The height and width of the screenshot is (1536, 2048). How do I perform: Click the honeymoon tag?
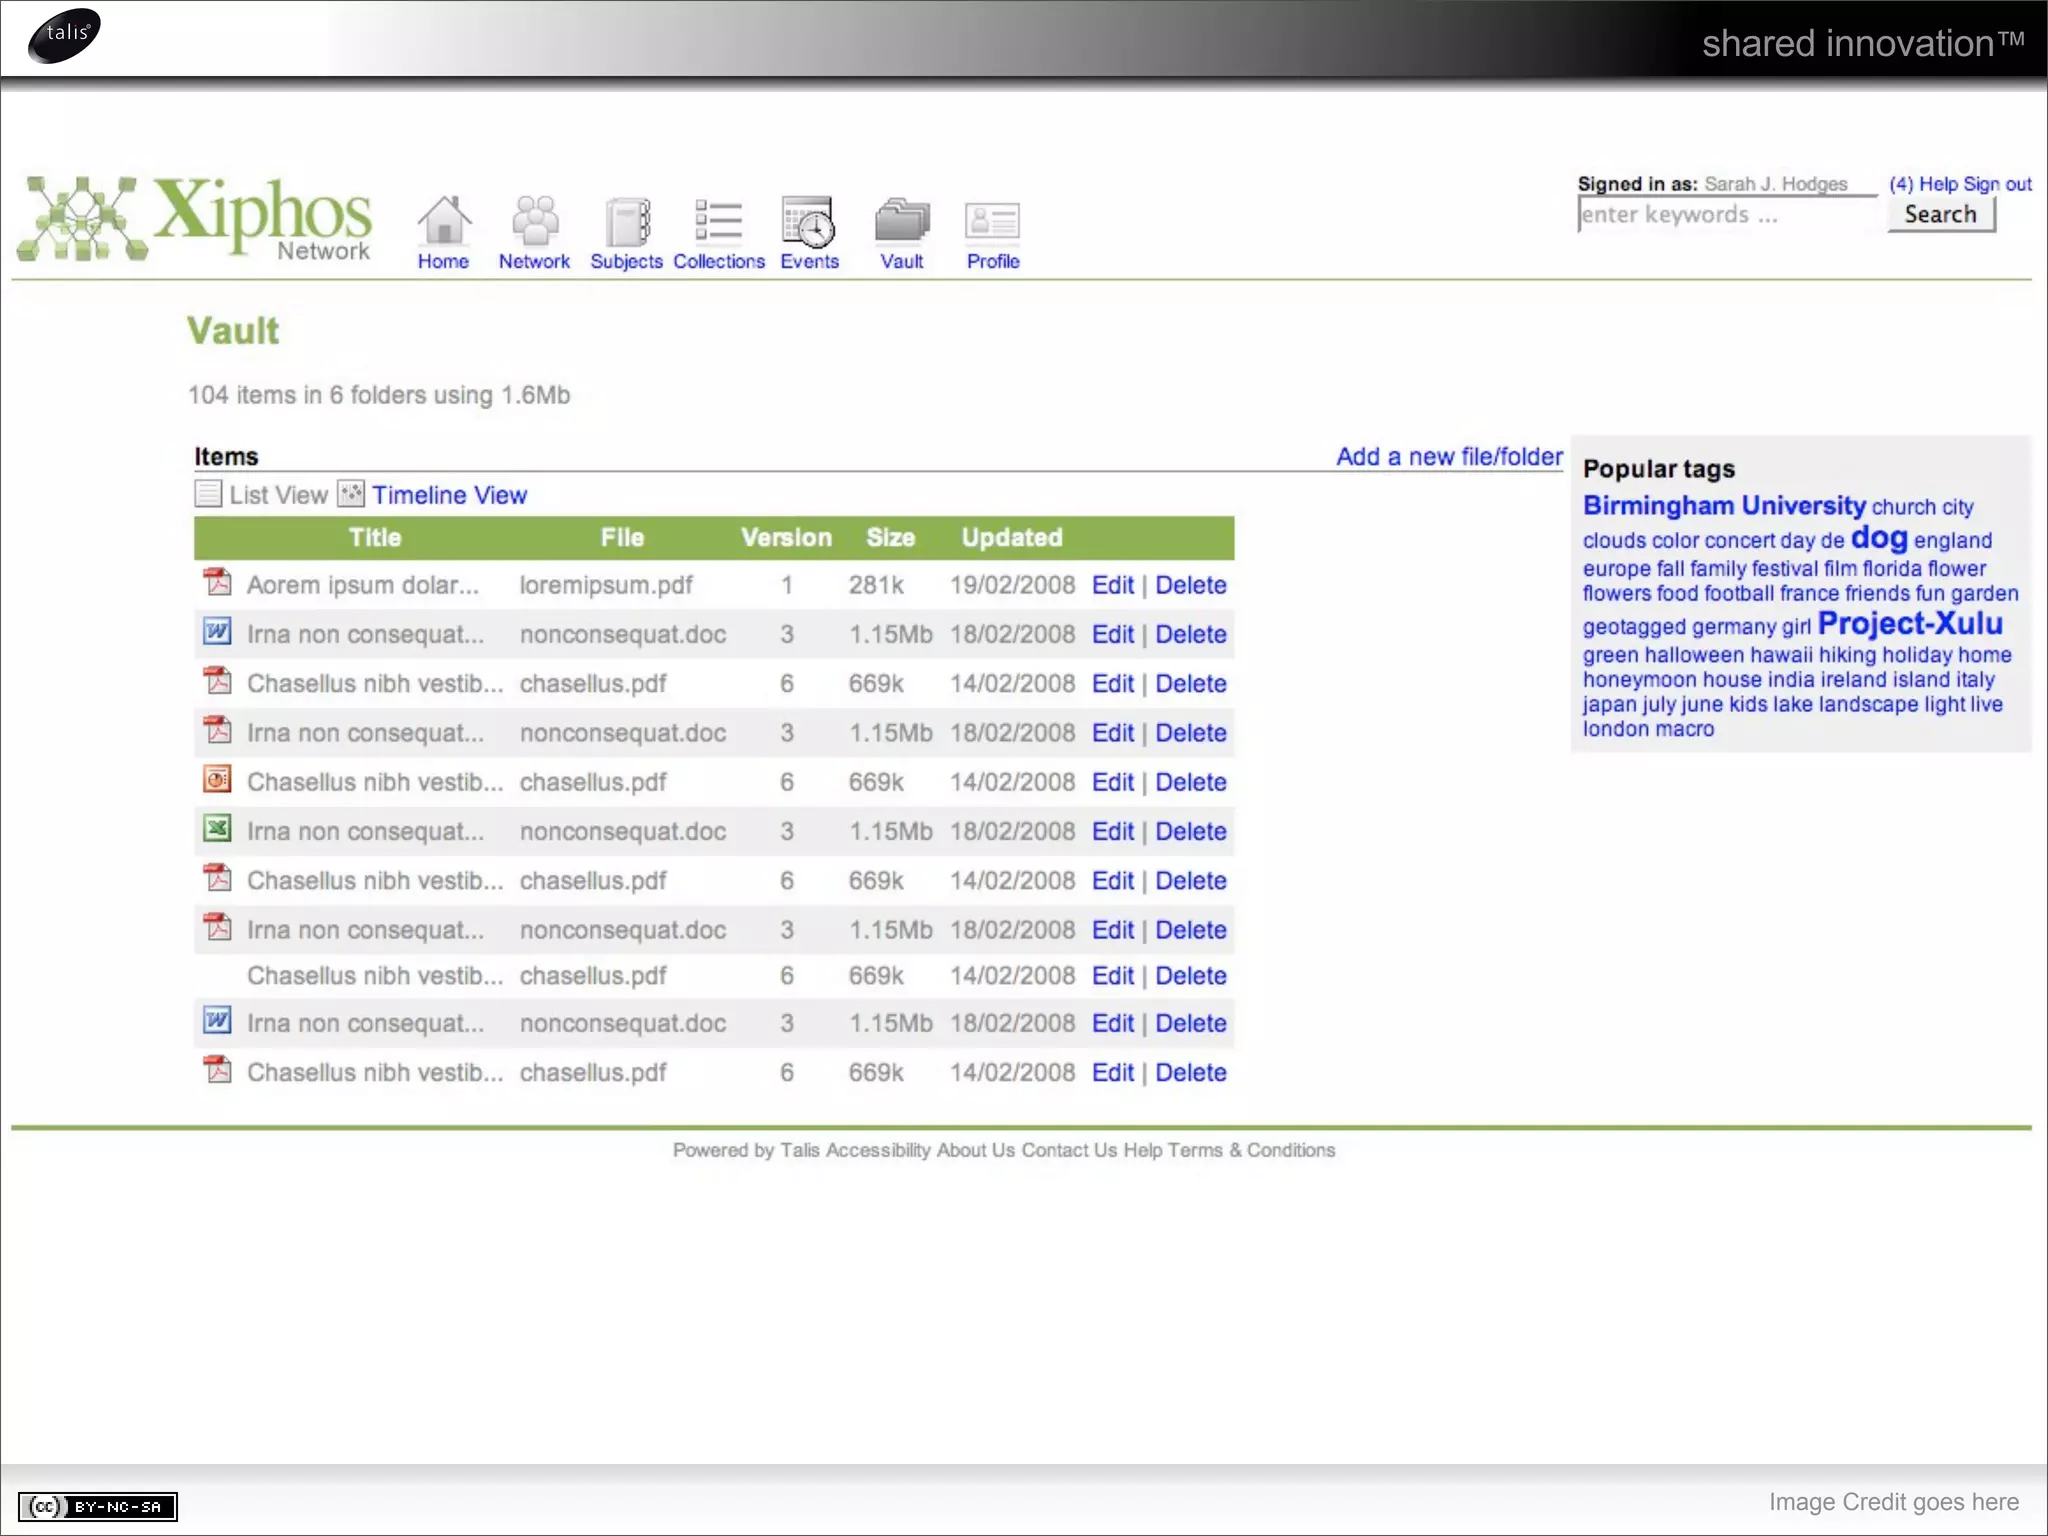[x=1639, y=679]
